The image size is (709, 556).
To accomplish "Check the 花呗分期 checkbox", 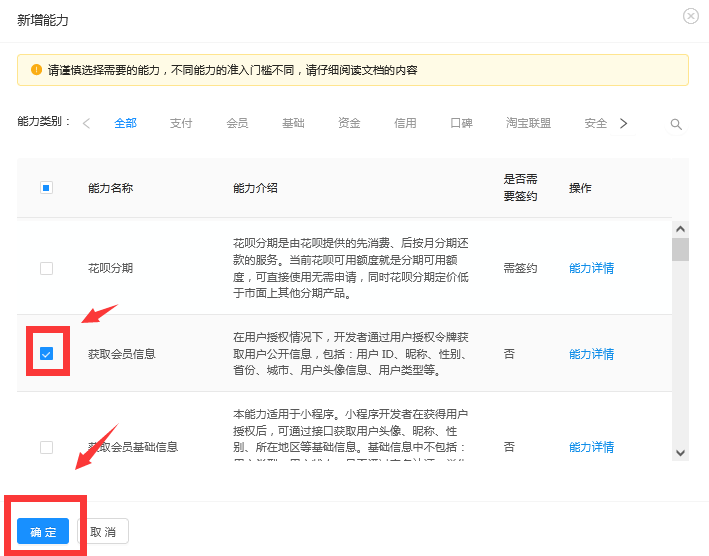I will [x=46, y=268].
